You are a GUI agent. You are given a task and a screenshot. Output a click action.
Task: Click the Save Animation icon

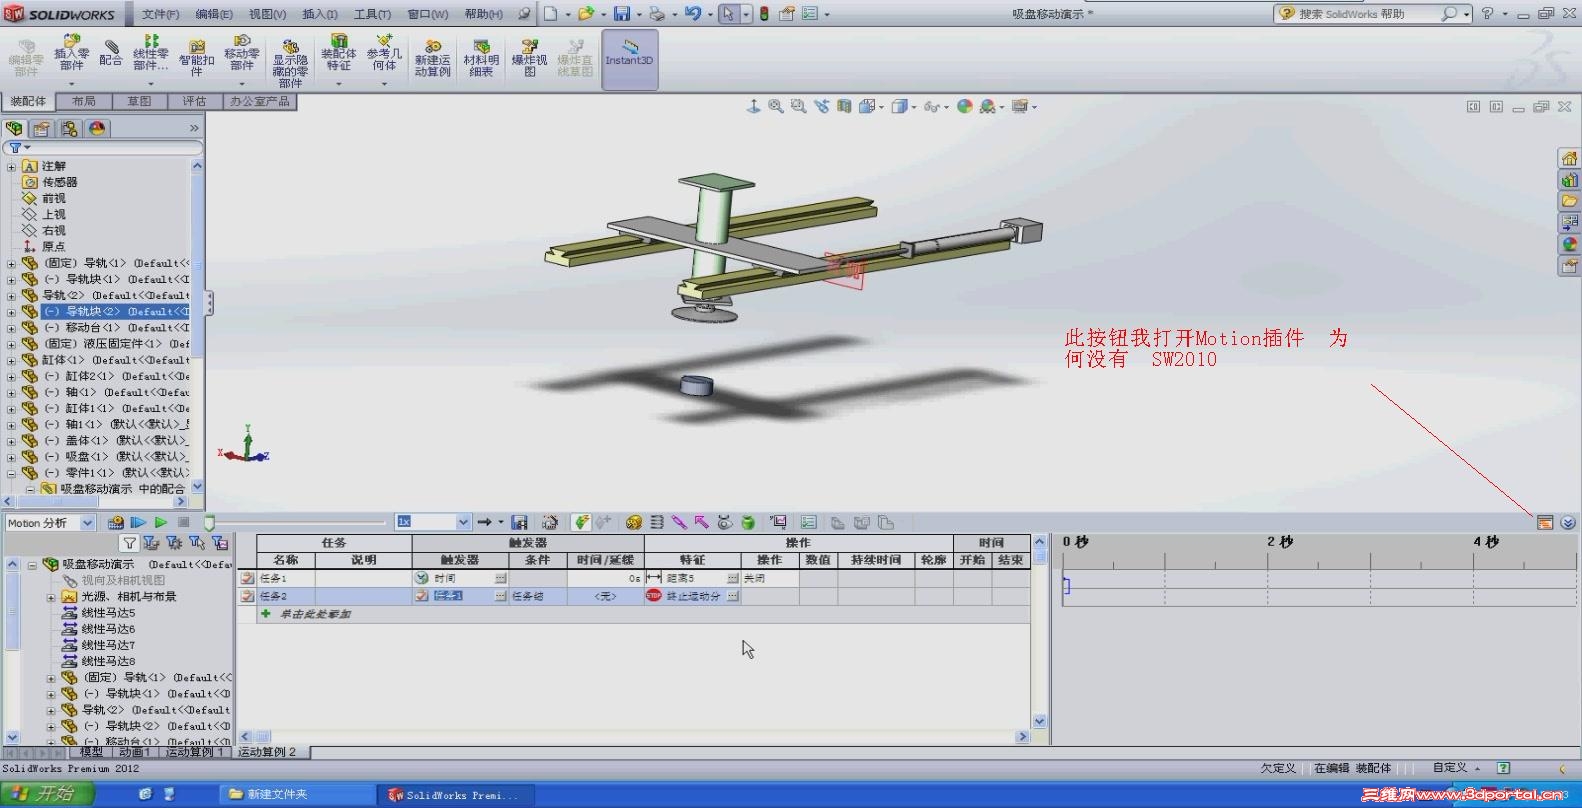tap(519, 522)
